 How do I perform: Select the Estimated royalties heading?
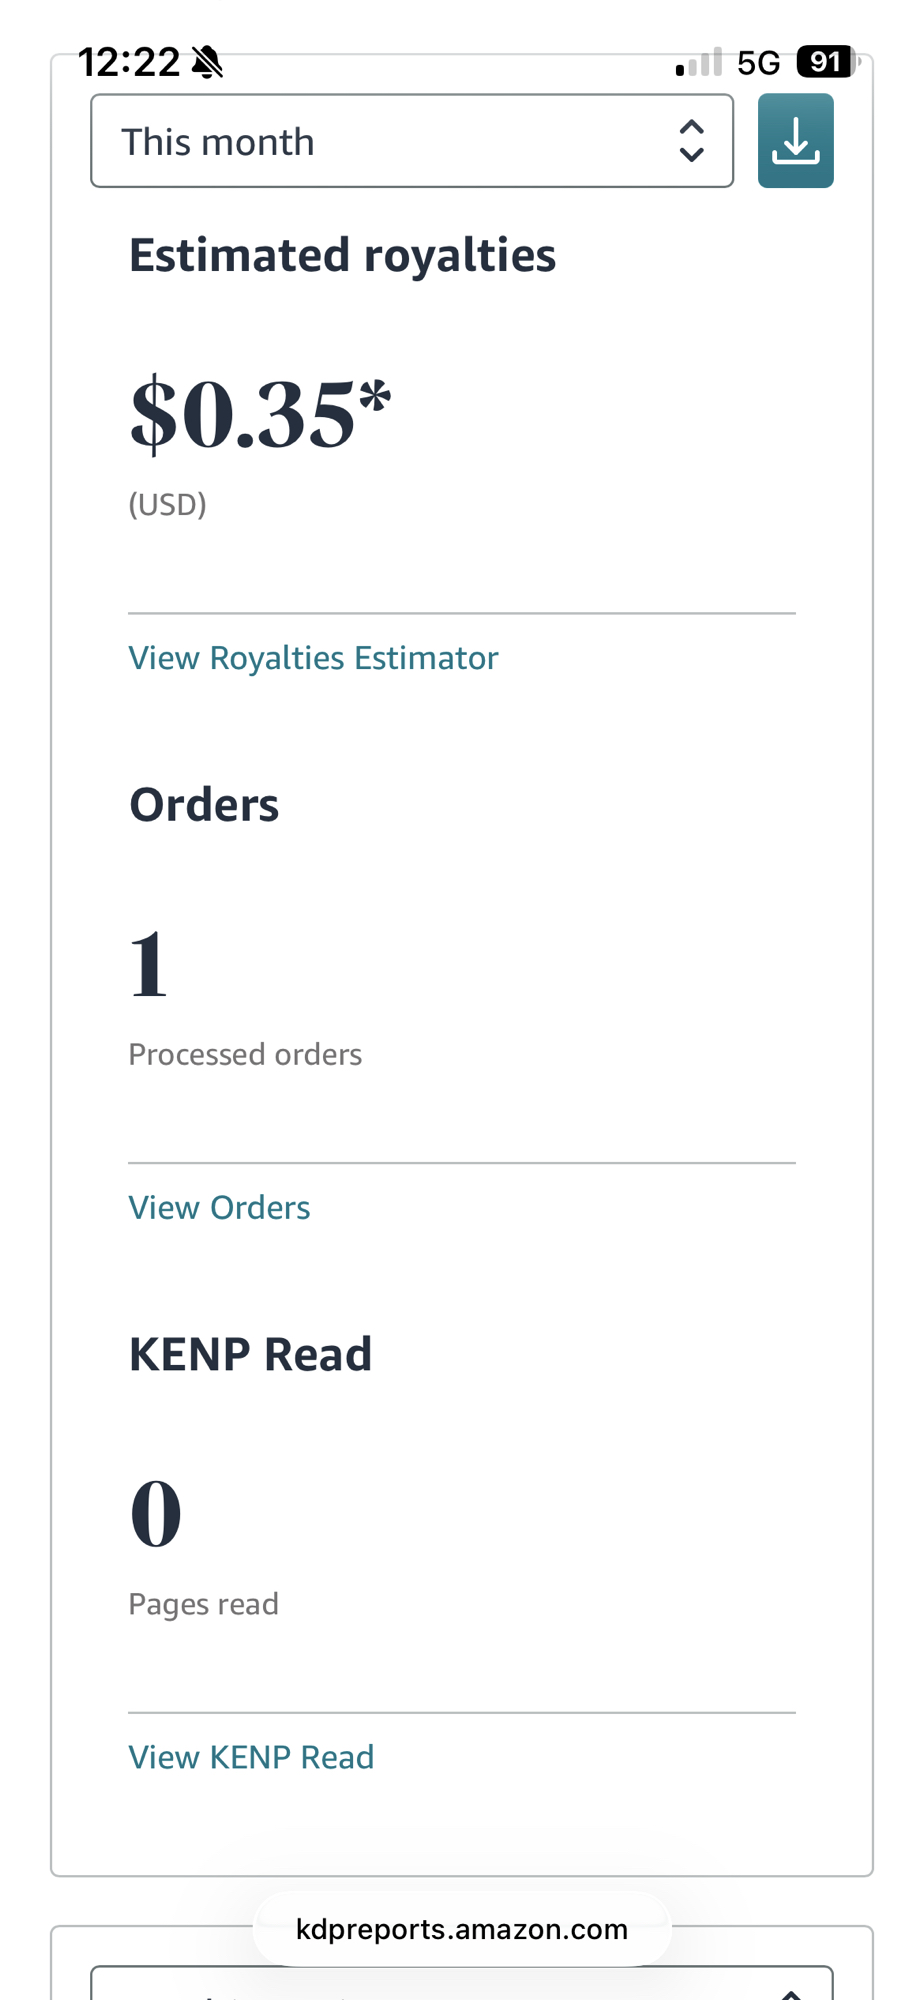[342, 255]
